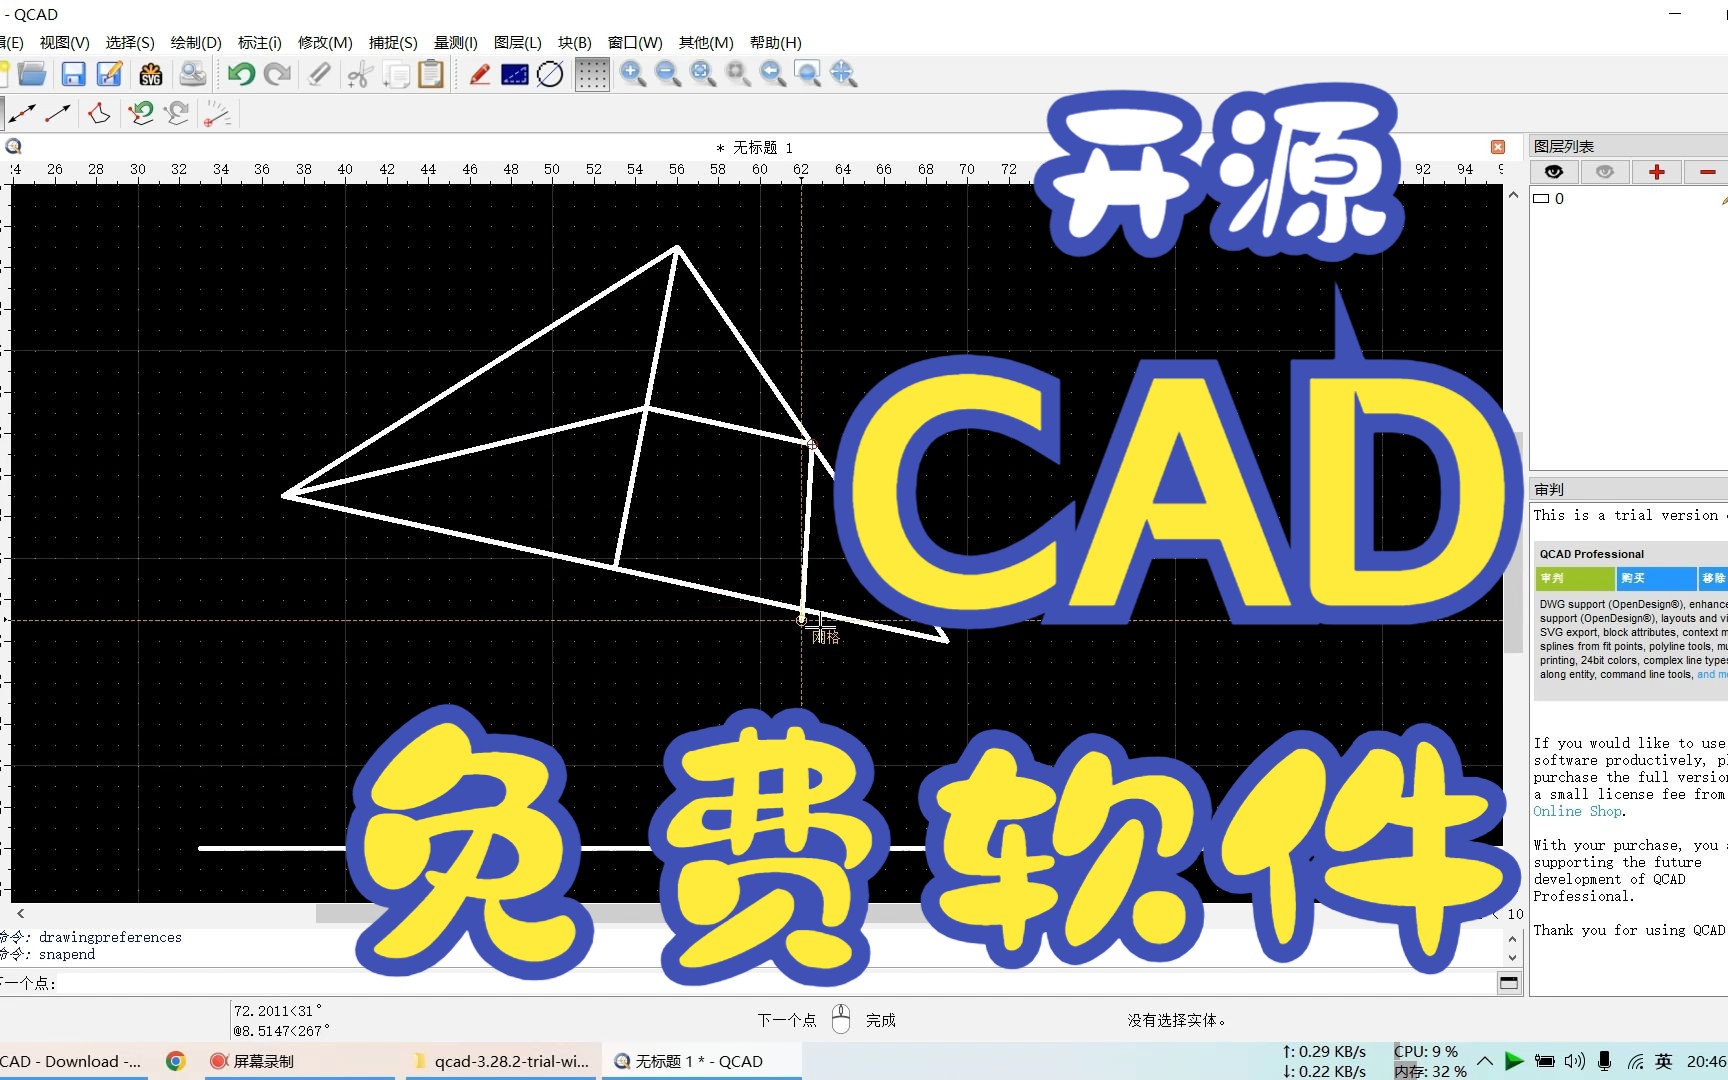
Task: Click the angle length line tool icon
Action: (218, 114)
